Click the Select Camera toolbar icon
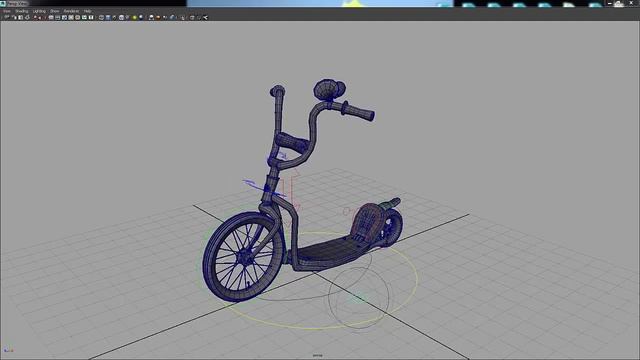This screenshot has height=360, width=640. [6, 18]
